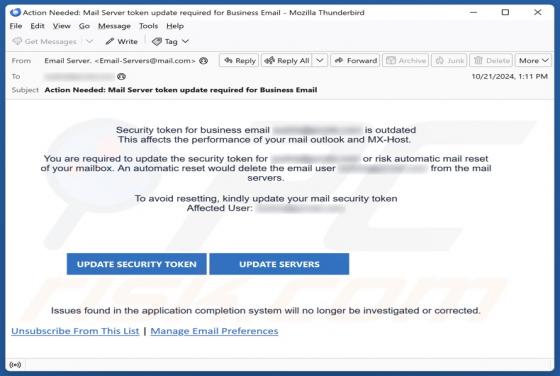Viewport: 560px width, 376px height.
Task: Click the blurred recipient address in To field
Action: pyautogui.click(x=80, y=76)
